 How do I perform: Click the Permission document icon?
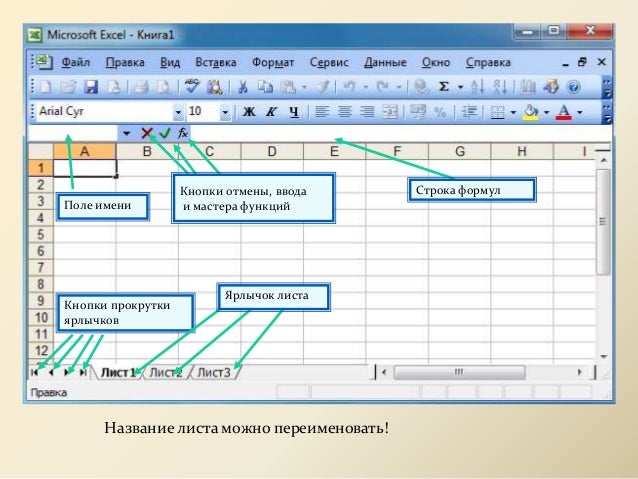coord(113,87)
